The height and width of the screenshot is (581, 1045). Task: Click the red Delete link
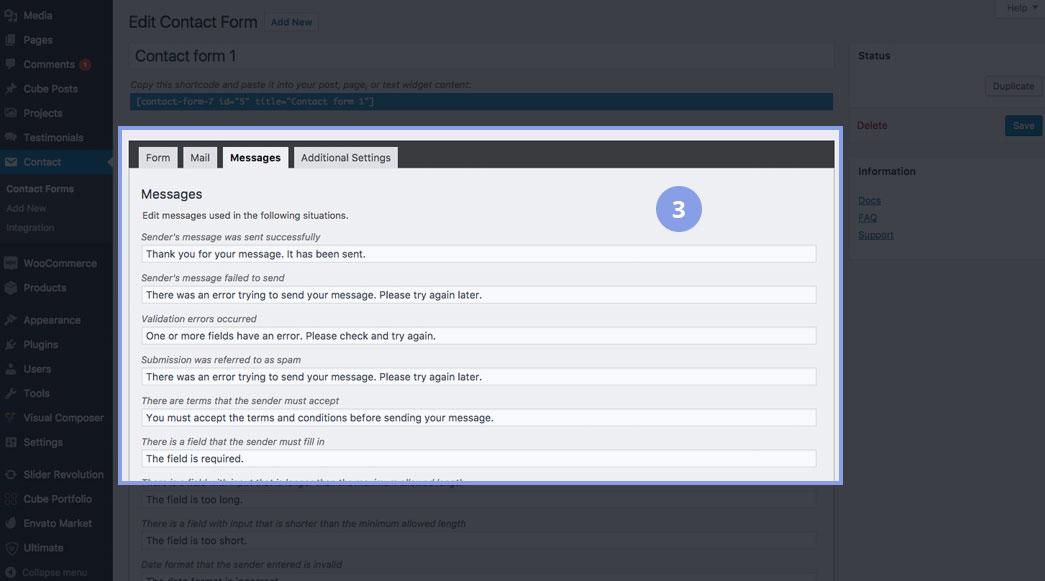click(x=872, y=126)
